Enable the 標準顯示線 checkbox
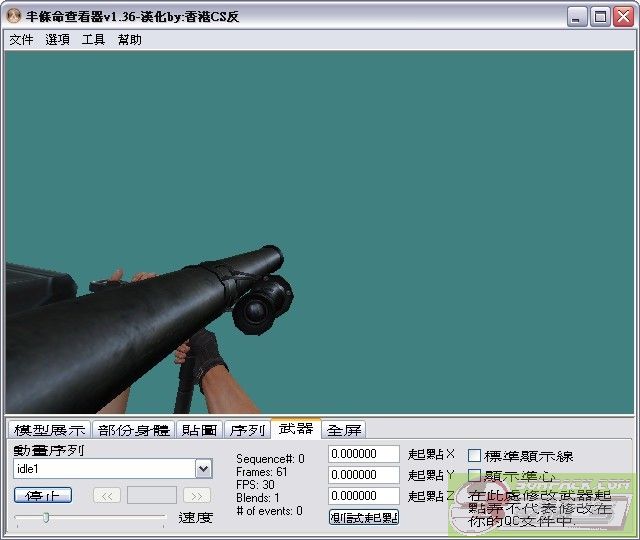Image resolution: width=640 pixels, height=540 pixels. [475, 456]
